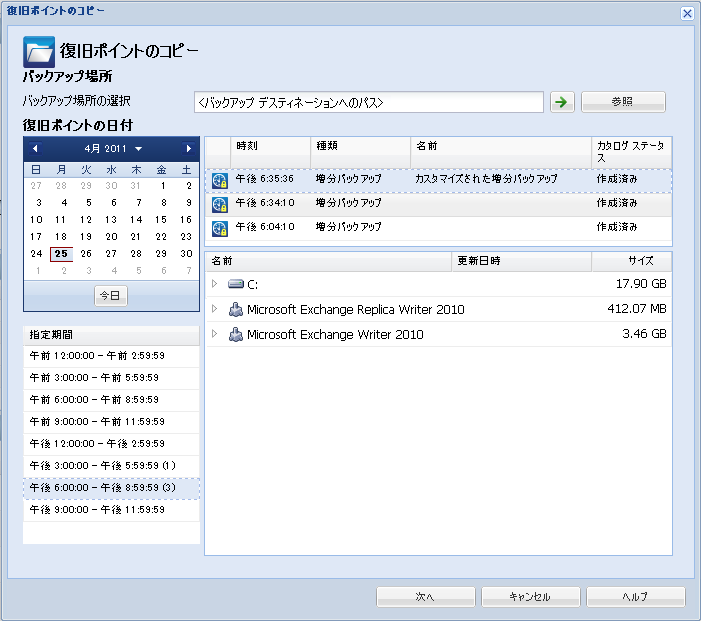This screenshot has height=621, width=701.
Task: Expand the C: volume tree node
Action: coord(214,285)
